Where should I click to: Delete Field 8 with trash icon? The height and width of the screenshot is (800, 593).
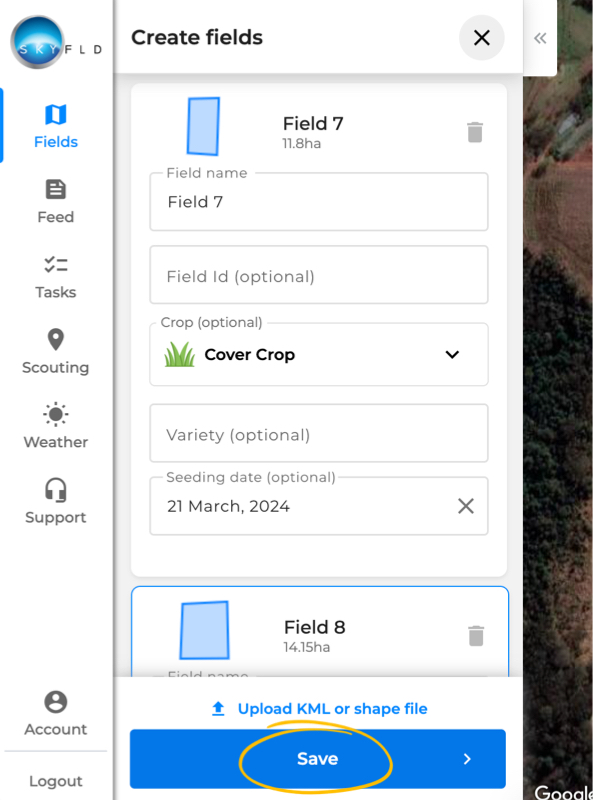[x=476, y=636]
